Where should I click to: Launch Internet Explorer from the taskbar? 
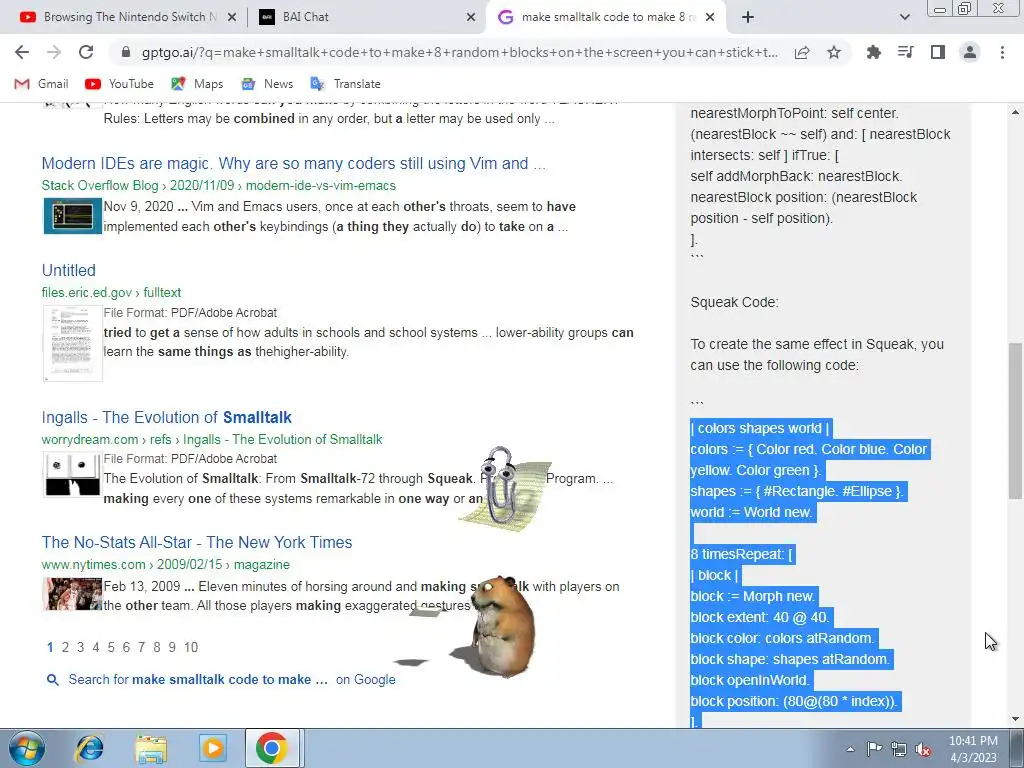point(89,748)
